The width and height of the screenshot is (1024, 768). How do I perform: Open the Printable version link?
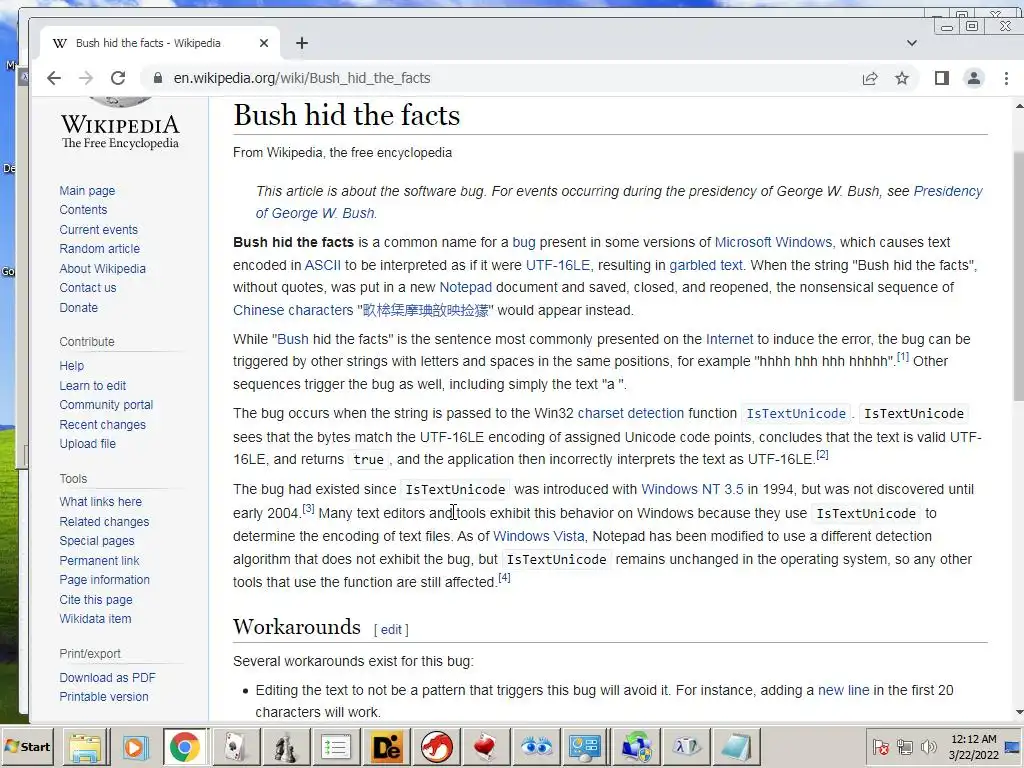[104, 697]
